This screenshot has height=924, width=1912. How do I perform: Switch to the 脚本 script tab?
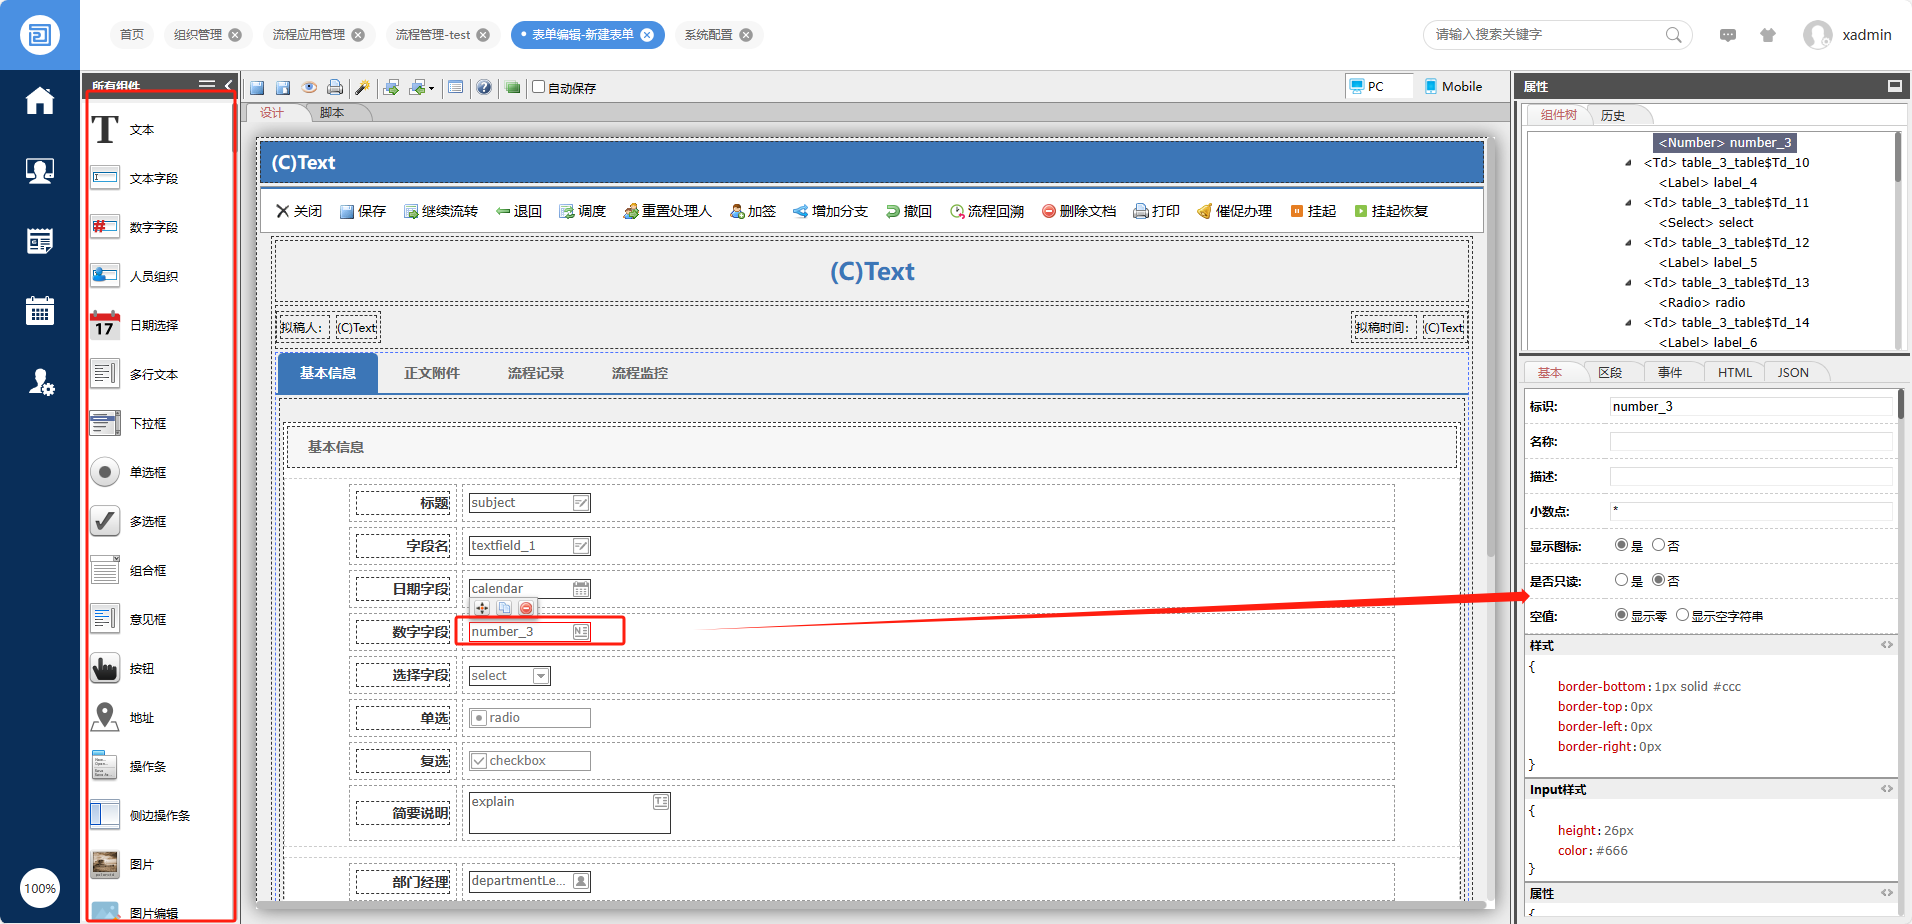tap(332, 113)
